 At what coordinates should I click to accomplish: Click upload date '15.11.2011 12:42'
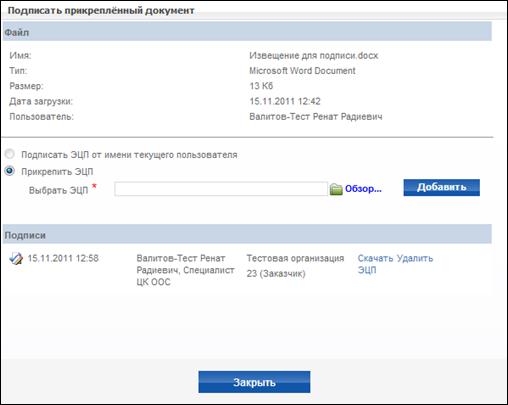pos(285,101)
